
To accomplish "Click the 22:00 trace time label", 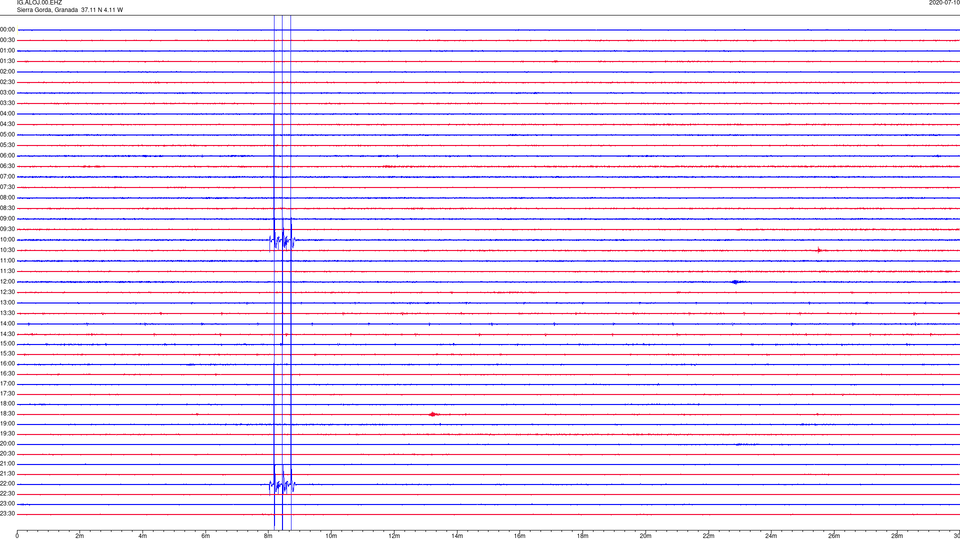I will [x=7, y=484].
